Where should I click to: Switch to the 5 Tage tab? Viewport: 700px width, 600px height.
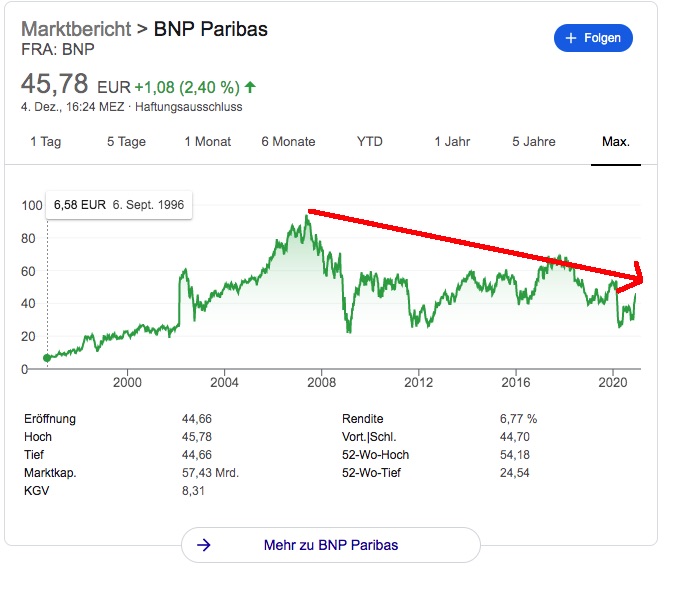click(126, 142)
